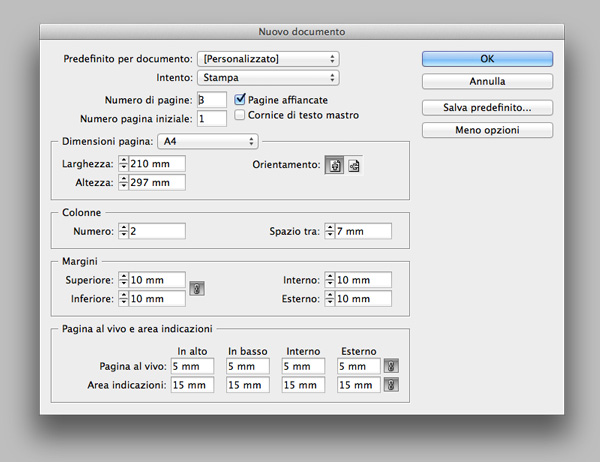Viewport: 600px width, 462px height.
Task: Click Pagina al vivo Interno field
Action: [x=303, y=366]
